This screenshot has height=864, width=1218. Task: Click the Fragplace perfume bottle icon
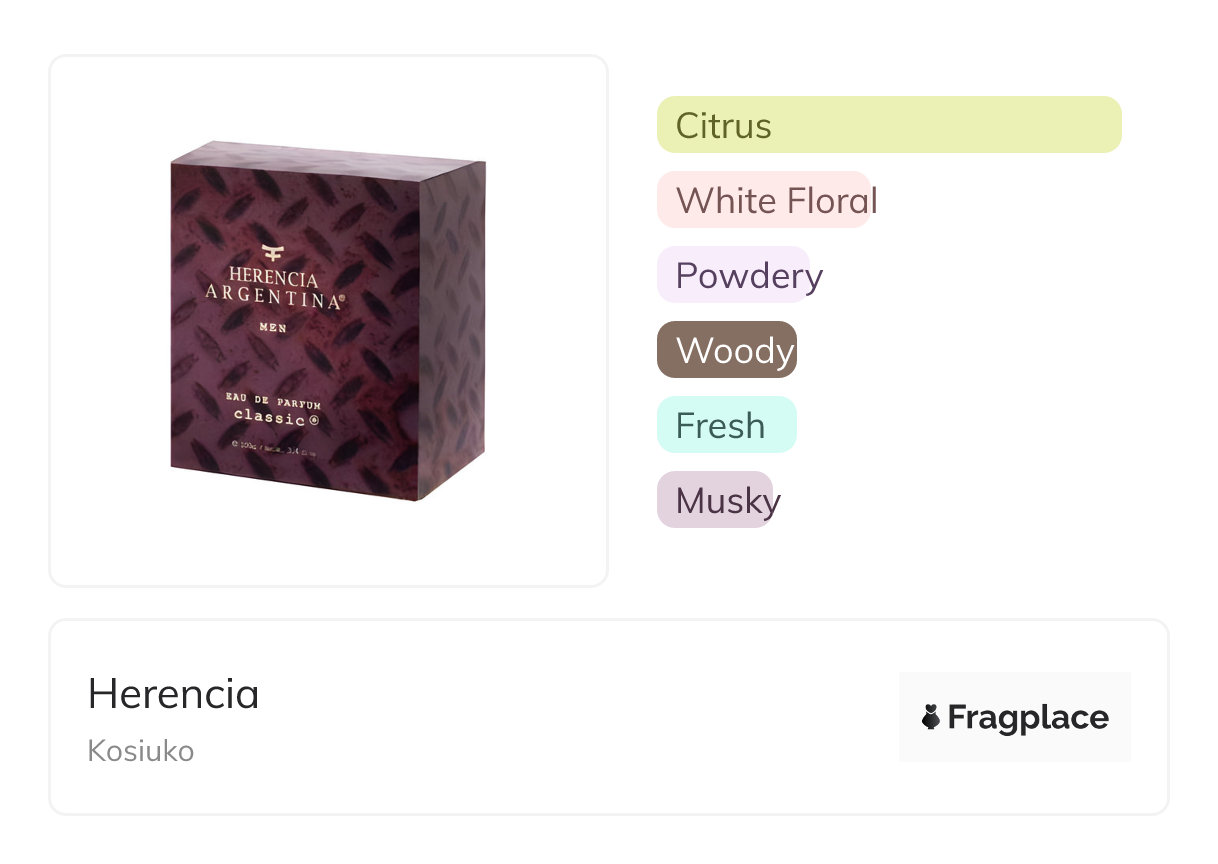[x=931, y=717]
